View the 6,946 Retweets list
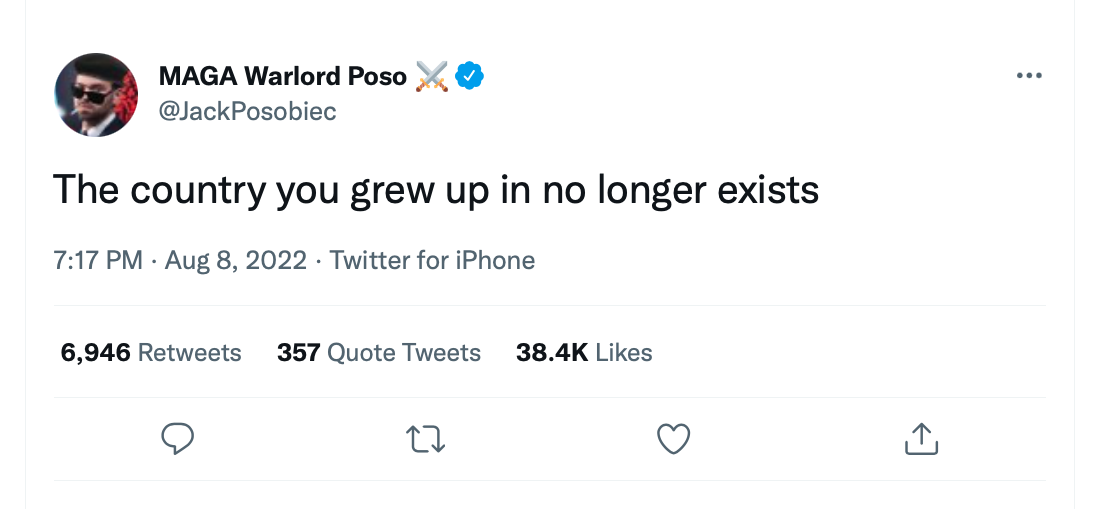 pos(151,353)
